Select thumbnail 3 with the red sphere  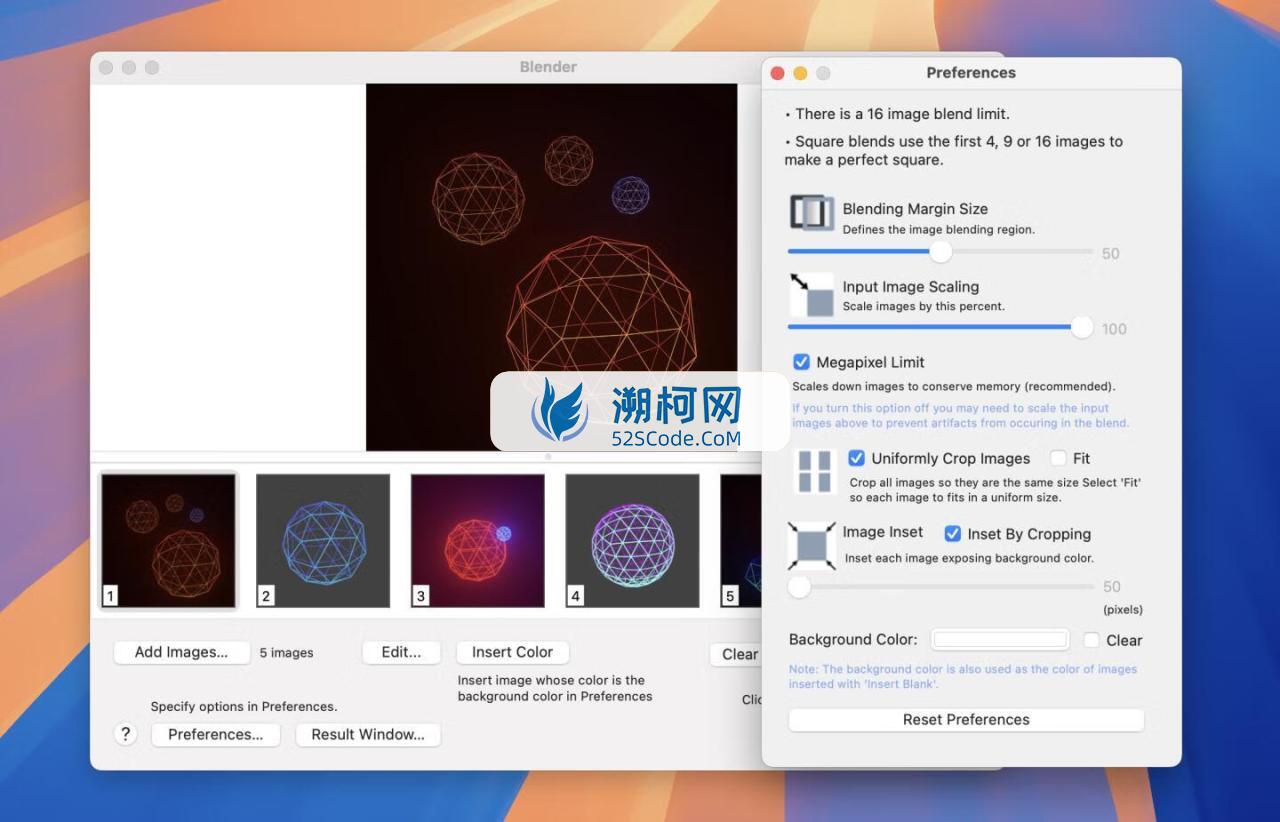tap(478, 540)
